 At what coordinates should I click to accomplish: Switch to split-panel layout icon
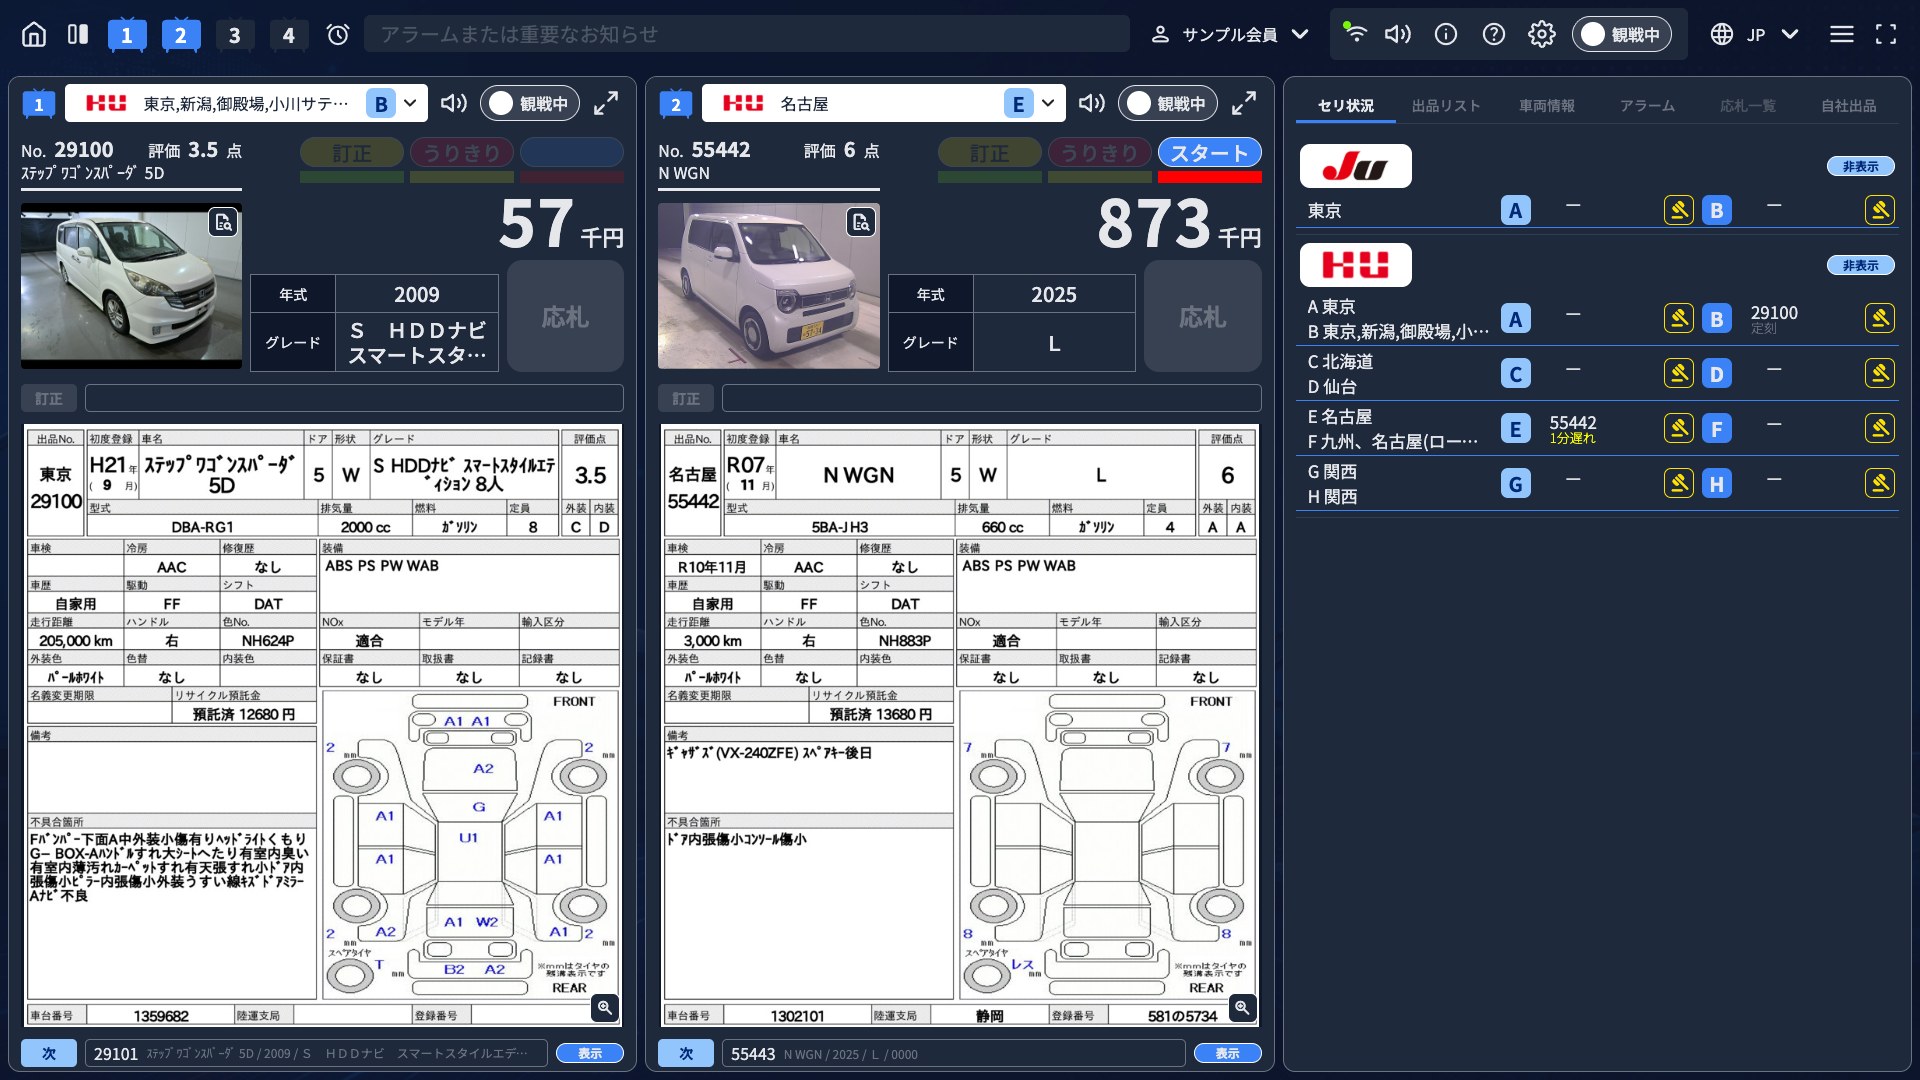point(78,35)
